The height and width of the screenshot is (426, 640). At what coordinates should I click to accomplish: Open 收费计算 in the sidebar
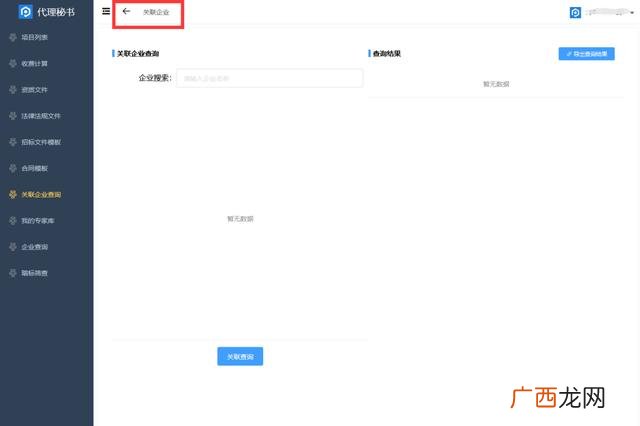[x=34, y=64]
